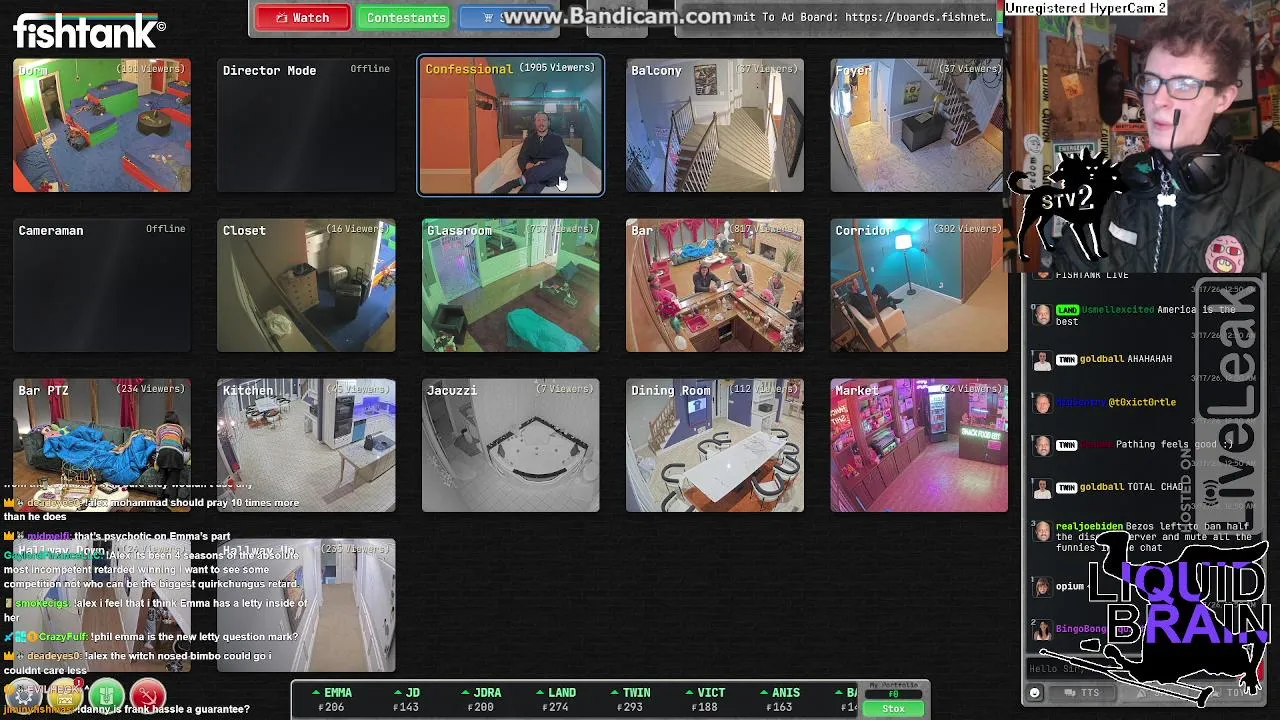The image size is (1280, 720).
Task: Open the Glassroom camera feed
Action: point(510,285)
